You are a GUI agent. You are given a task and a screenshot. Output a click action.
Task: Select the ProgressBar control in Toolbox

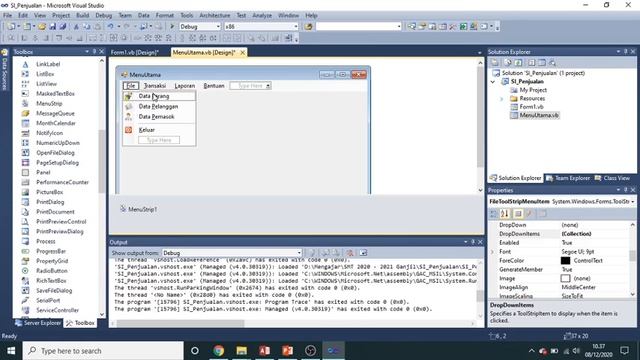click(51, 251)
